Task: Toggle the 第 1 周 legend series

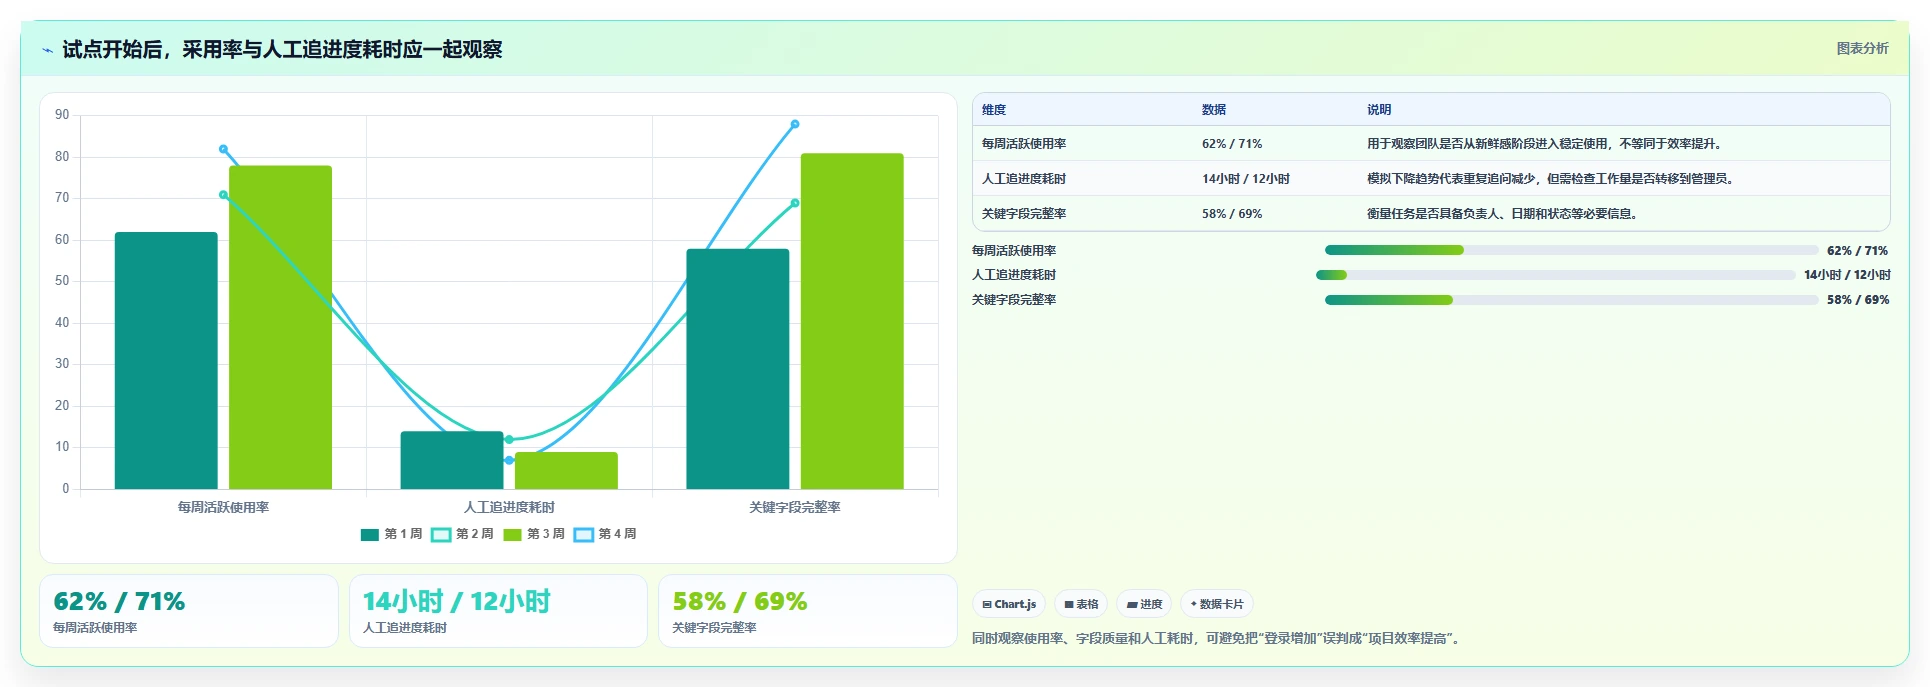Action: tap(392, 534)
